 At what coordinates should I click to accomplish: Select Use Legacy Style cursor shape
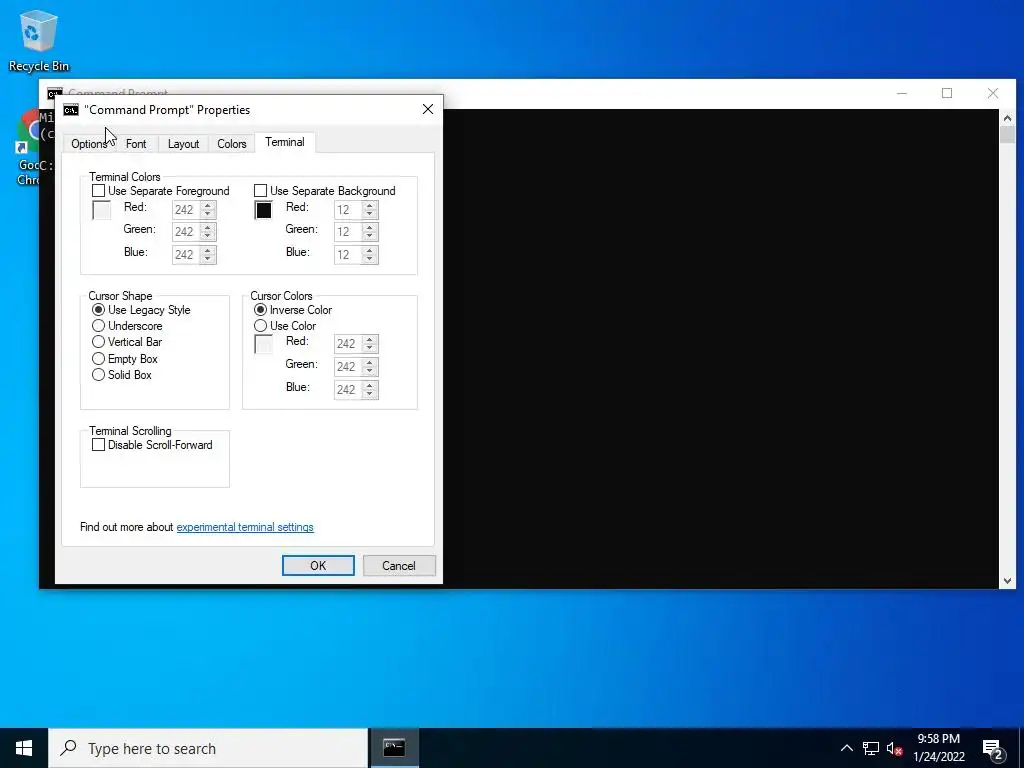[x=99, y=310]
